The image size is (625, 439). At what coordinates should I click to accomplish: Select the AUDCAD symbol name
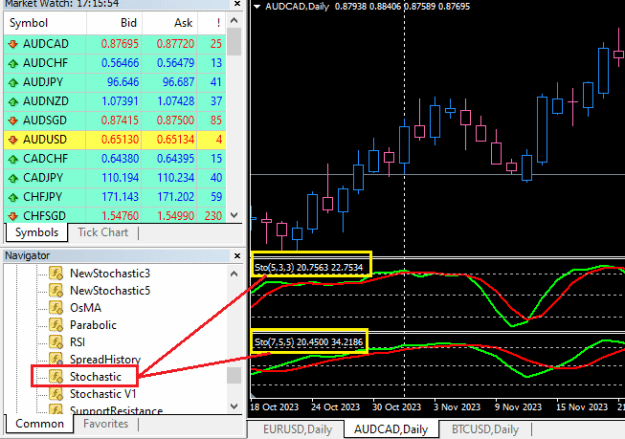tap(46, 44)
